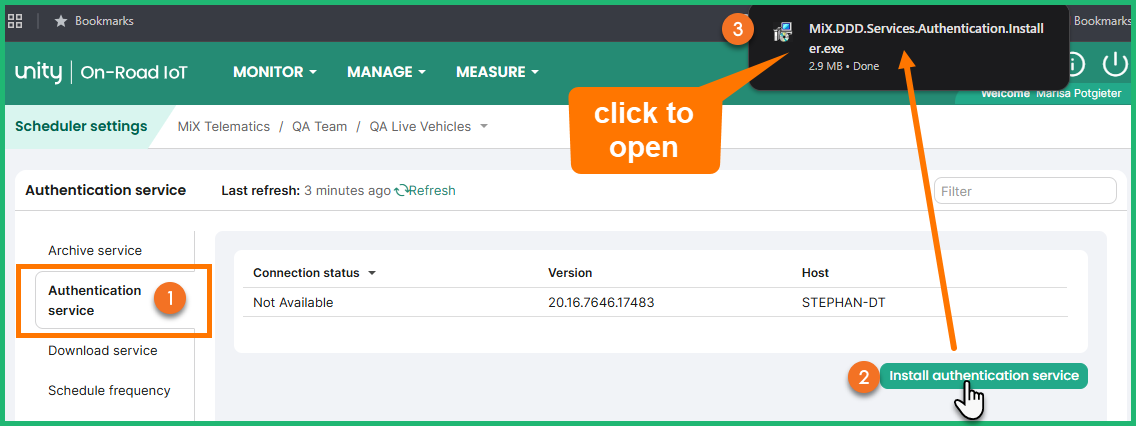The height and width of the screenshot is (426, 1136).
Task: Click the Refresh link text
Action: 433,191
